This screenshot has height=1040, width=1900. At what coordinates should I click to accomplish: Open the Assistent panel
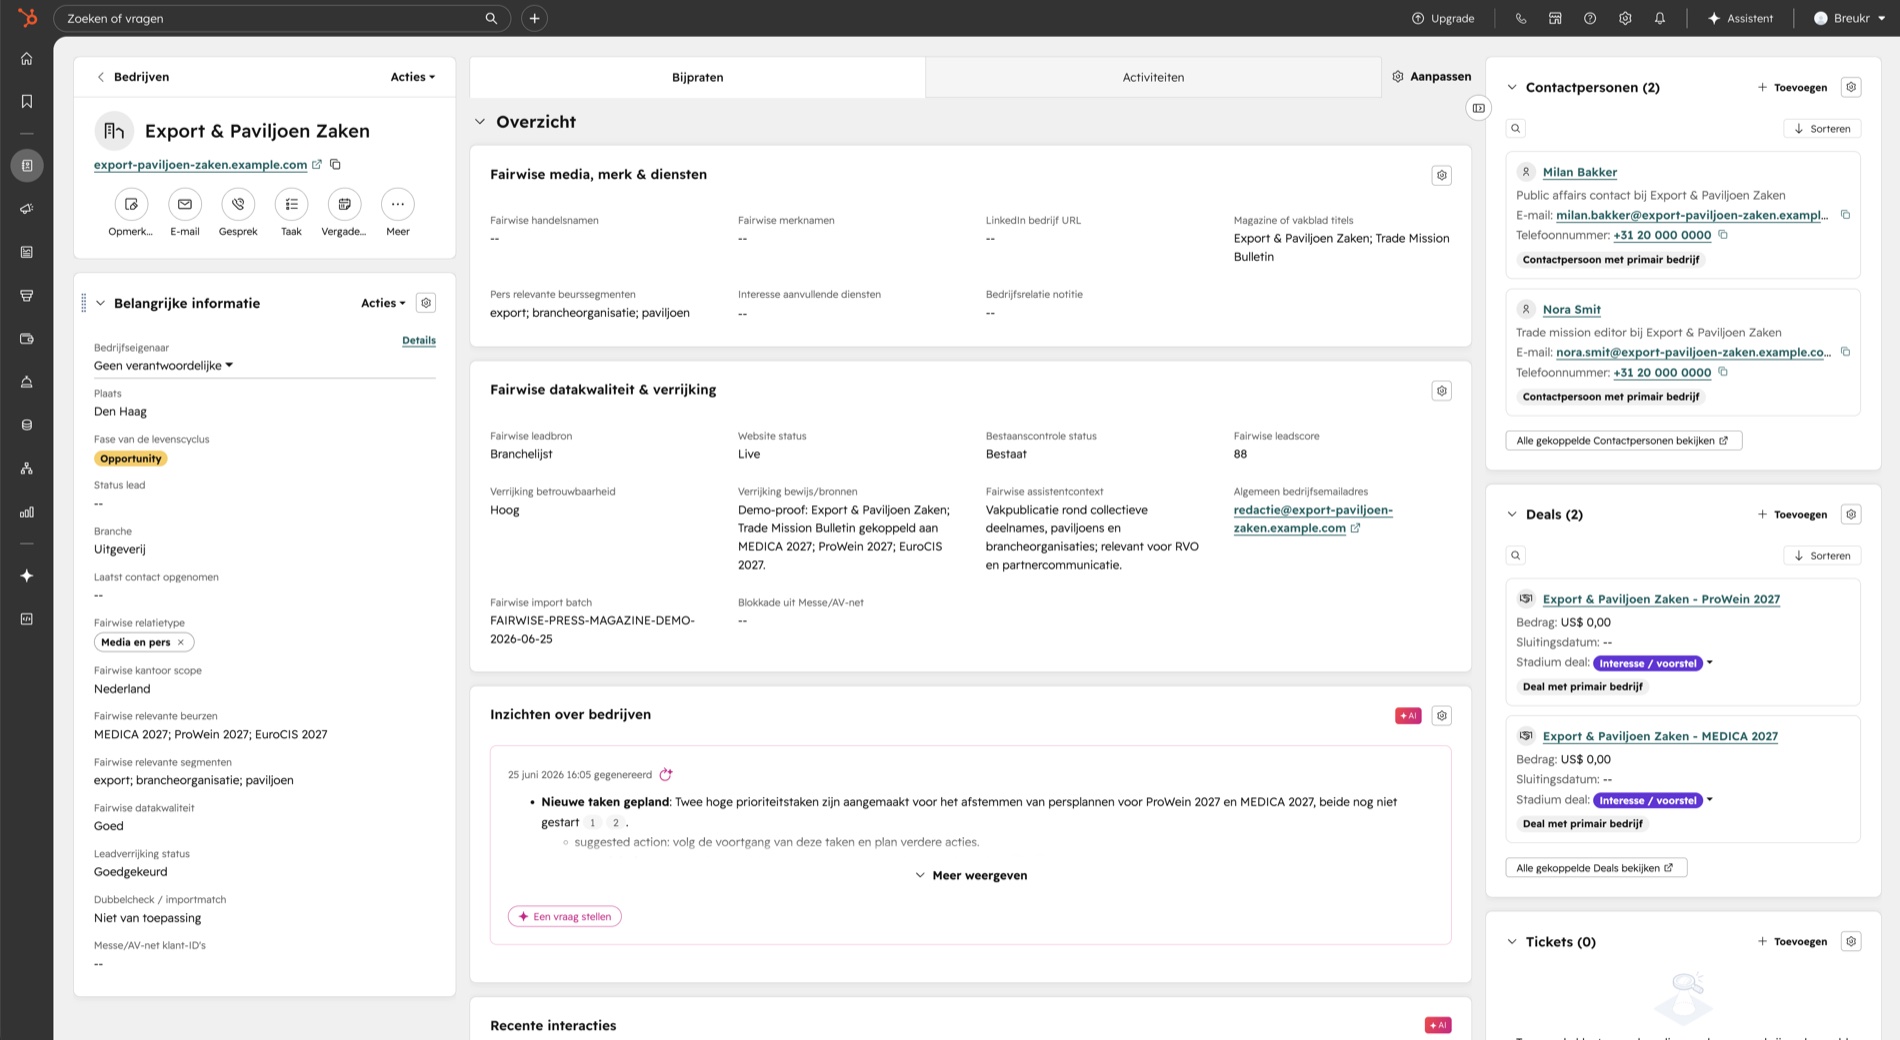1740,18
